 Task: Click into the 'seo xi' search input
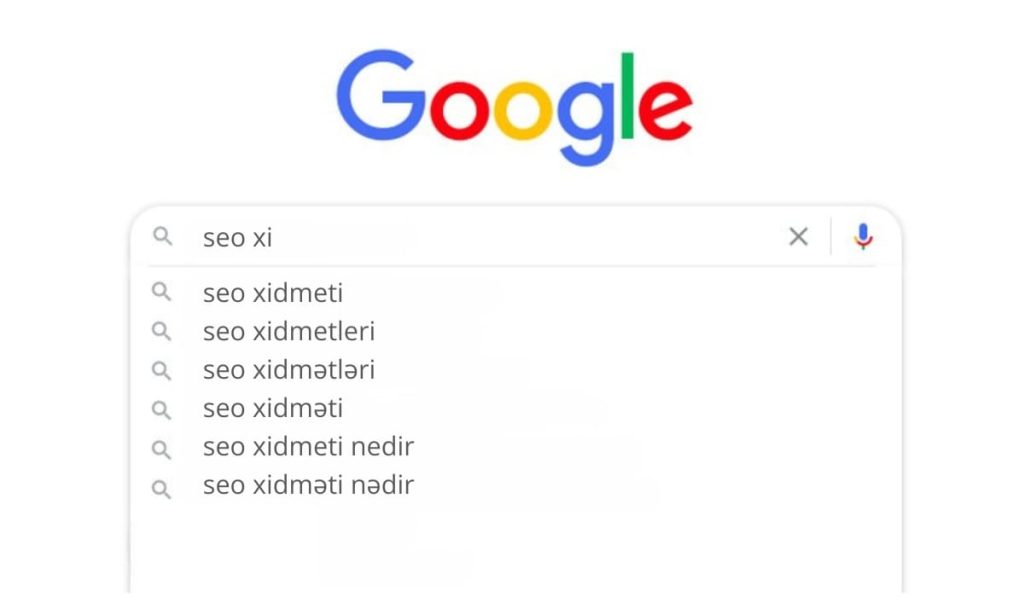480,238
